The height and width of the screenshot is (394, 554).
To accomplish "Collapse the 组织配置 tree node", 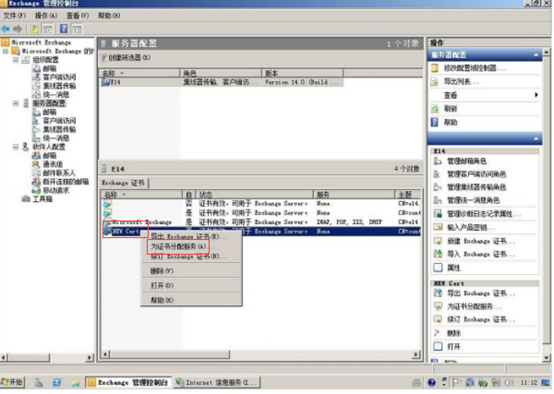I will coord(16,60).
